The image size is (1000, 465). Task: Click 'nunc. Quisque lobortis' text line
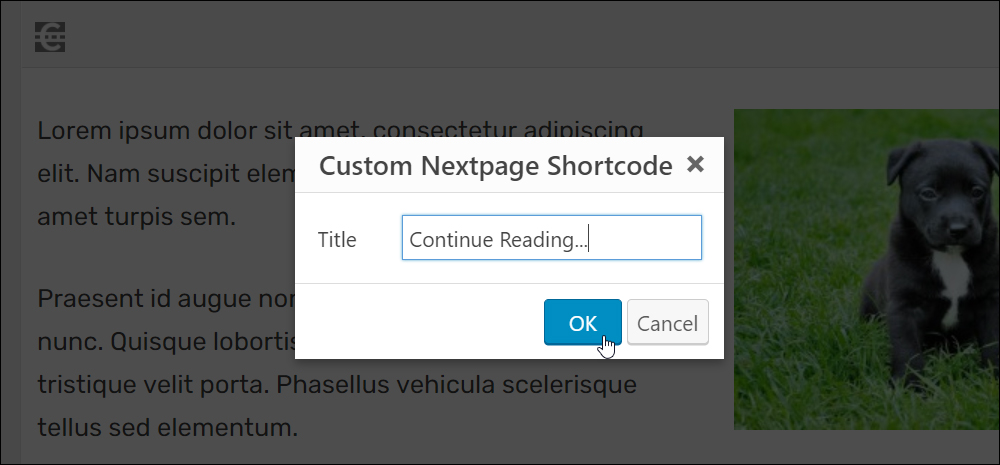pyautogui.click(x=166, y=343)
